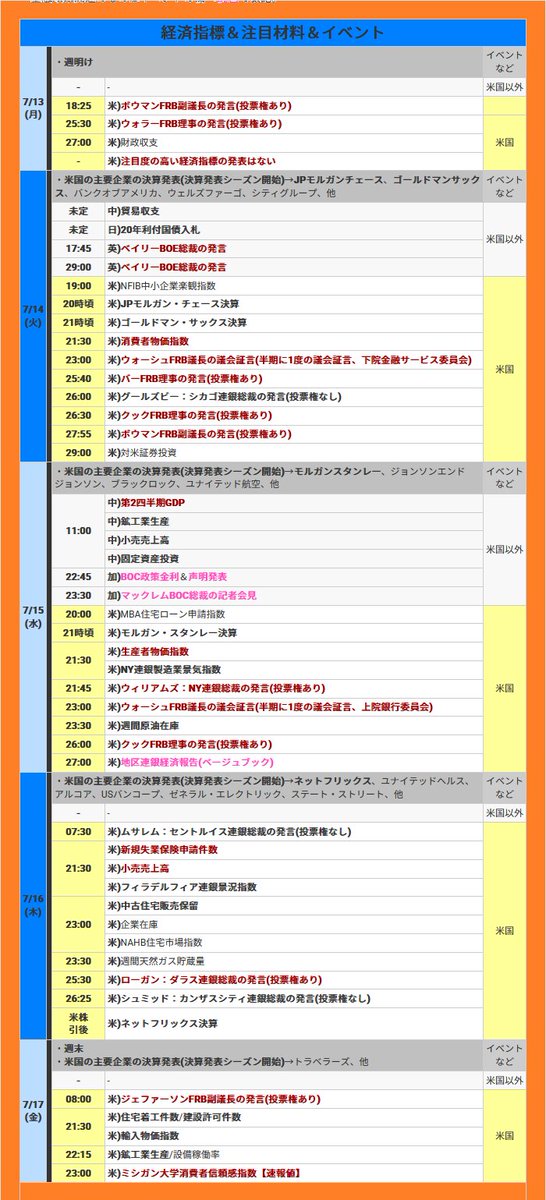546x1200 pixels.
Task: Click the 07:30 time cell
Action: (x=78, y=831)
